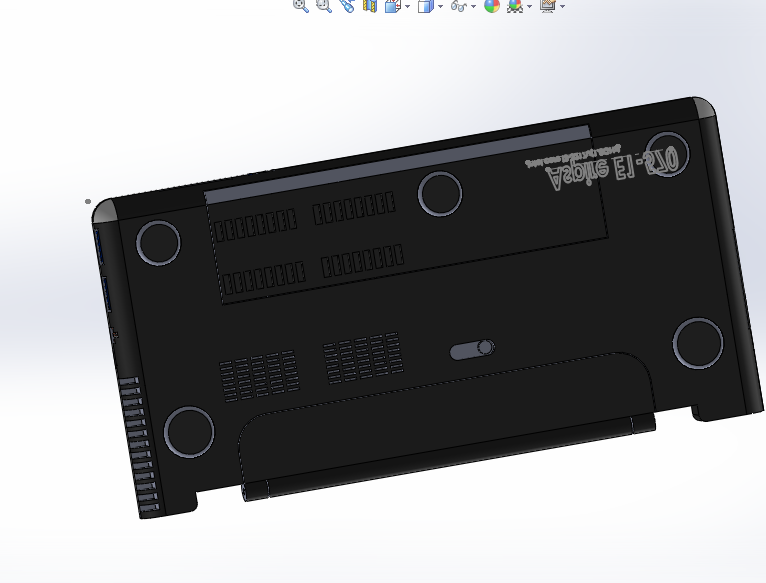
Task: Click the View Settings monitor icon
Action: click(x=548, y=5)
